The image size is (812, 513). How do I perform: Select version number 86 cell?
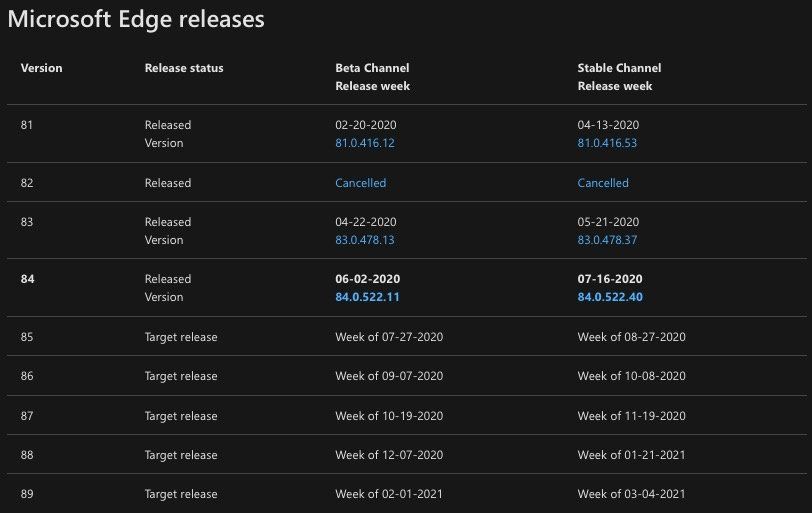(x=27, y=376)
